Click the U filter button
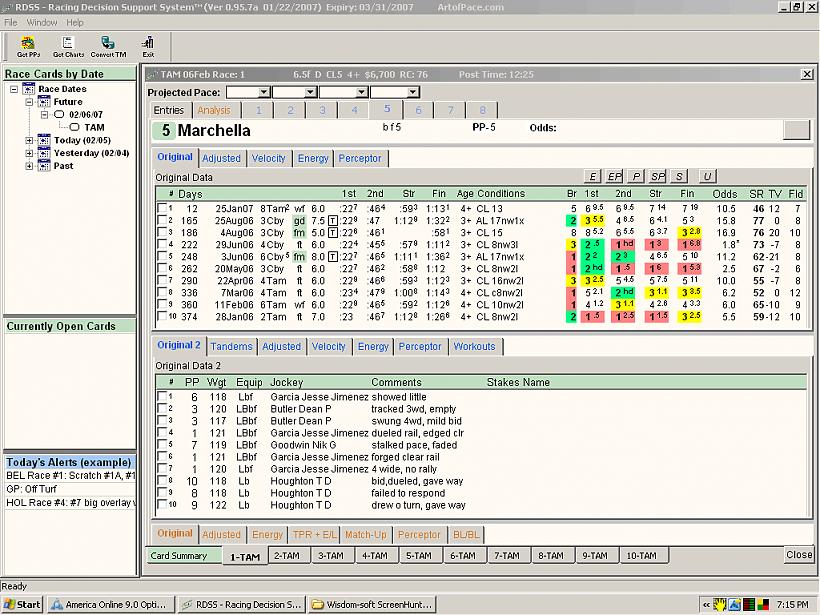The image size is (820, 615). (707, 176)
